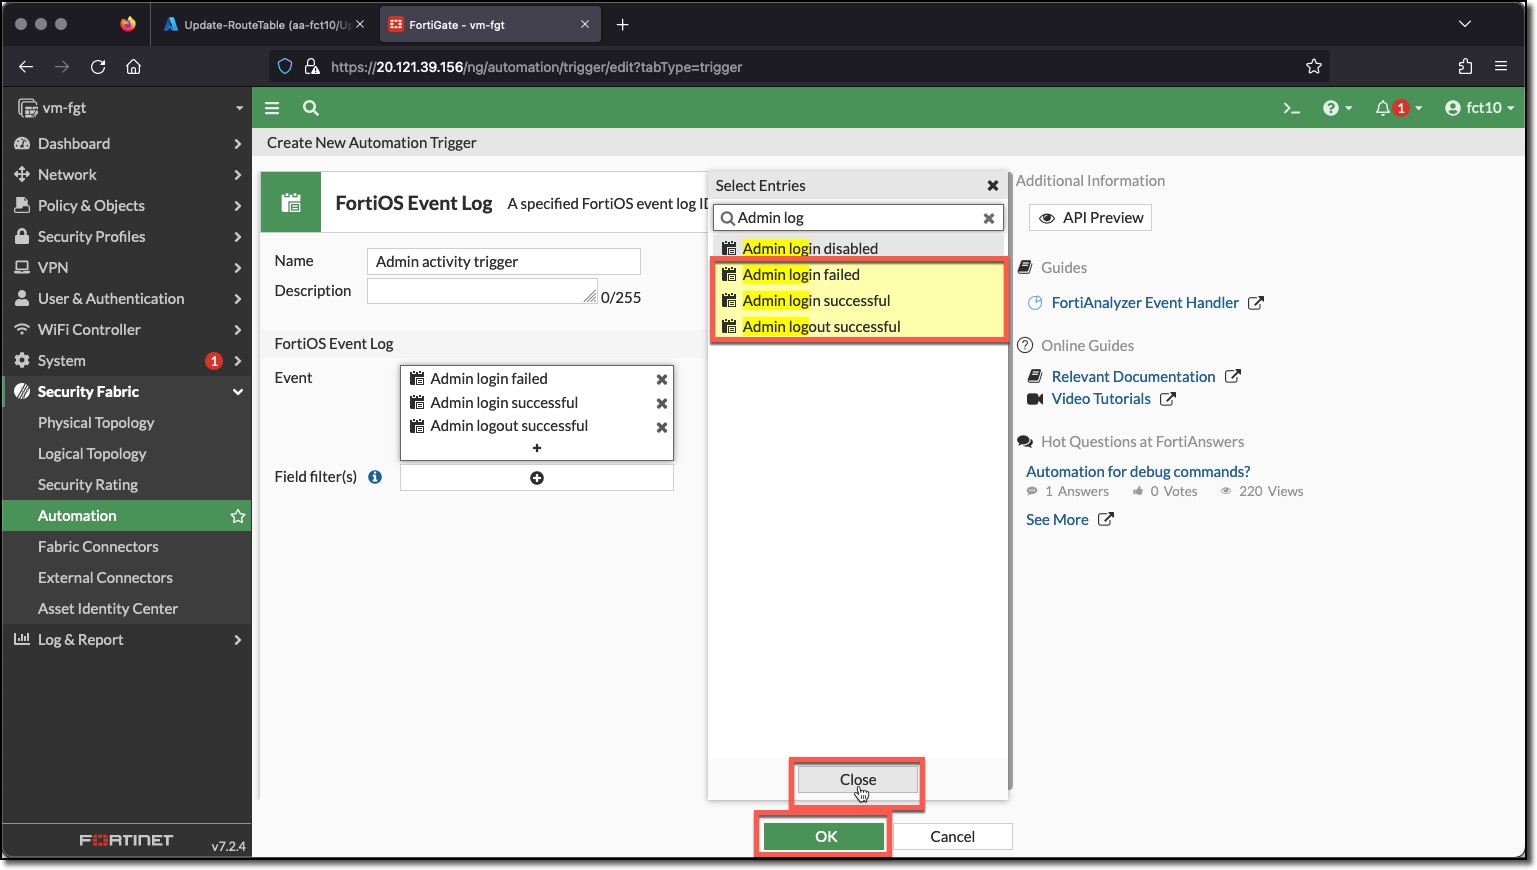The image size is (1537, 870).
Task: Collapse the Security Fabric menu
Action: coord(126,392)
